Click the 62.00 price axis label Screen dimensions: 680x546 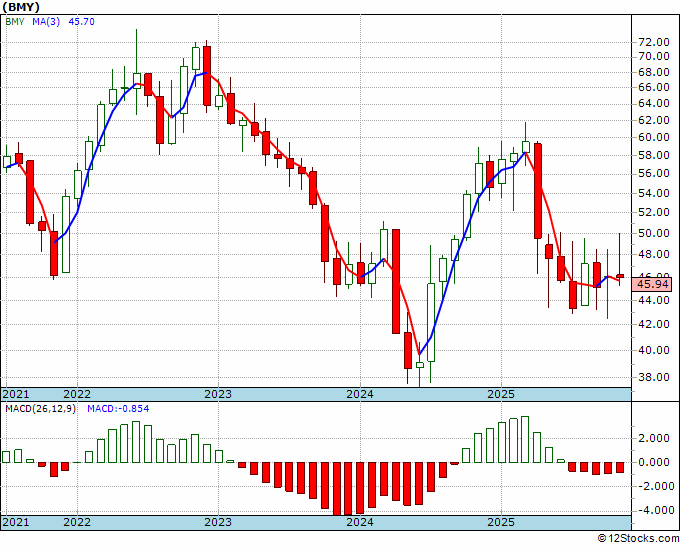click(654, 120)
